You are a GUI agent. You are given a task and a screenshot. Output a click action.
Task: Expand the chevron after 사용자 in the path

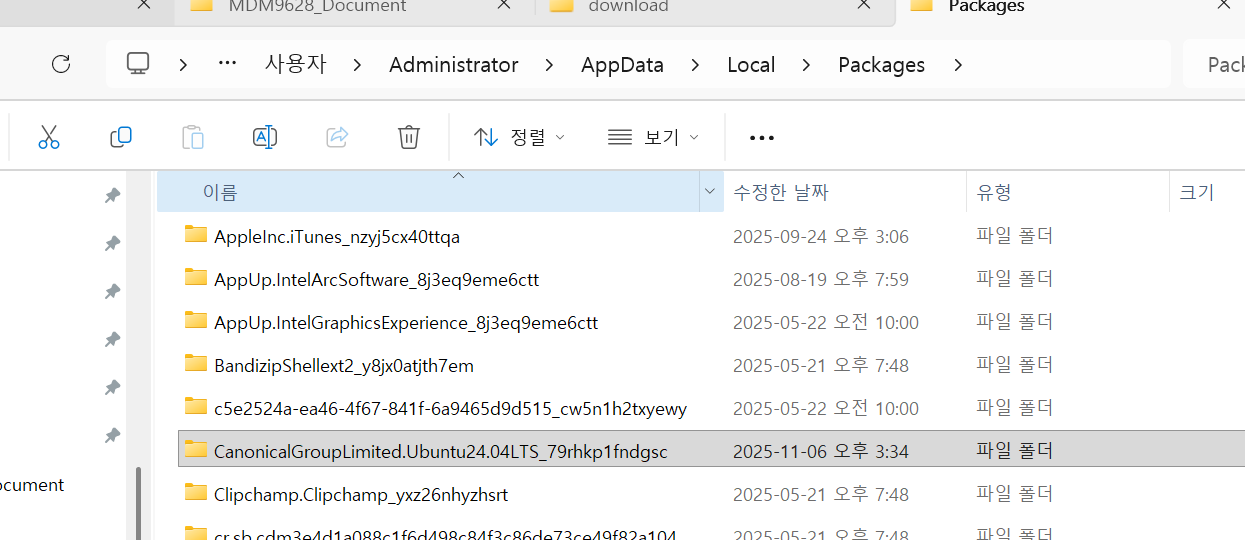click(x=357, y=65)
